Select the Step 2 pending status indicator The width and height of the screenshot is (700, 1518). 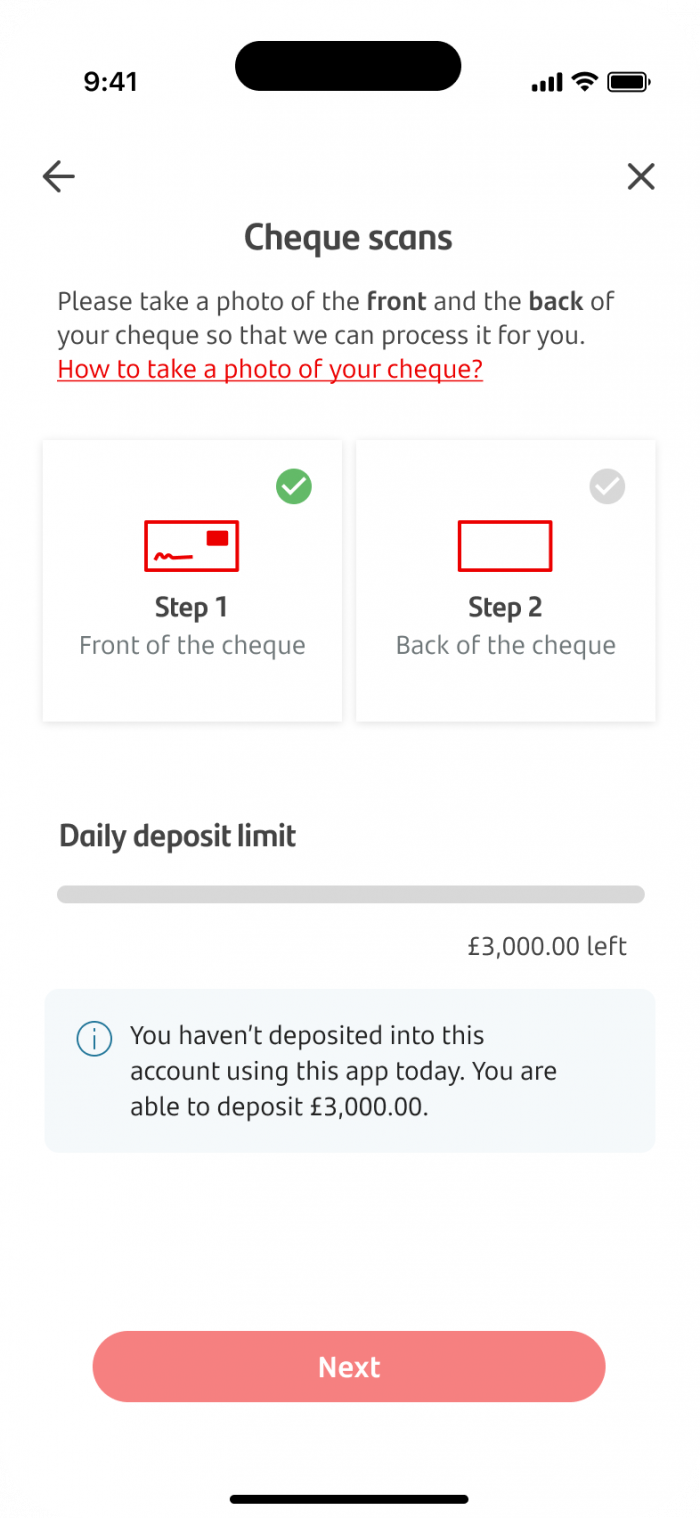click(606, 487)
